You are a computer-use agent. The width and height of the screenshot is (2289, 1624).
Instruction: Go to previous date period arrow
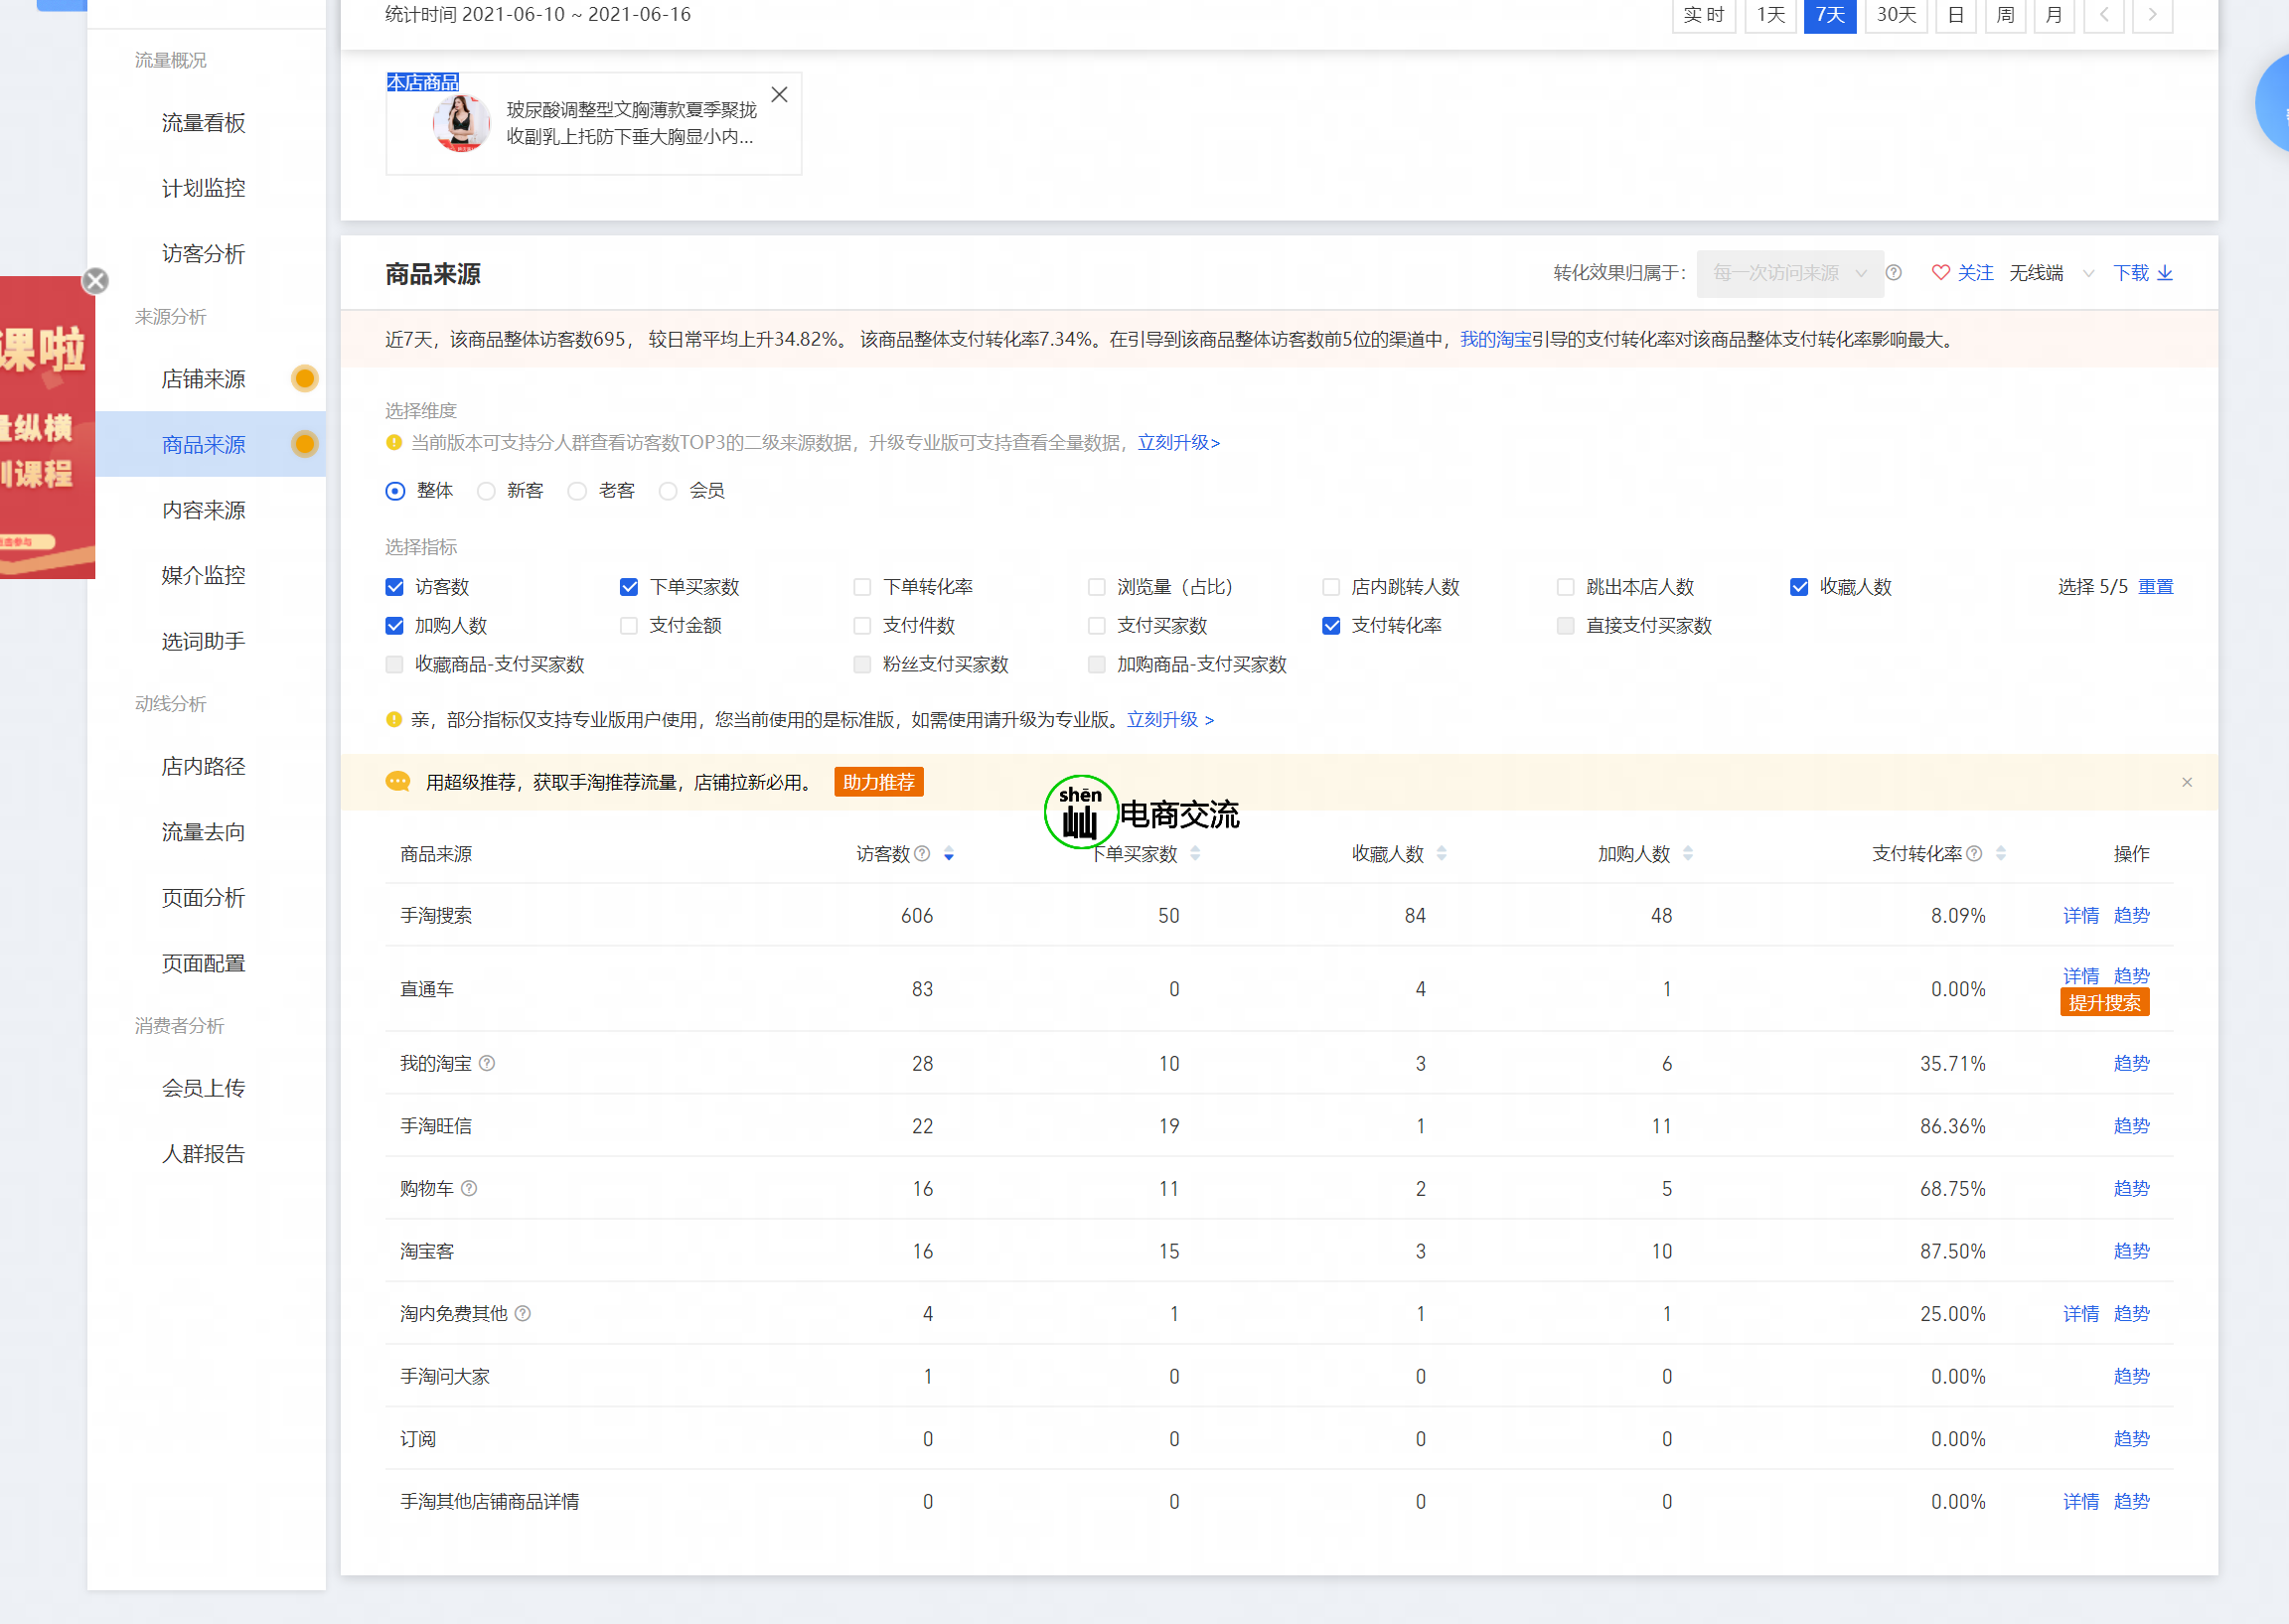coord(2103,15)
